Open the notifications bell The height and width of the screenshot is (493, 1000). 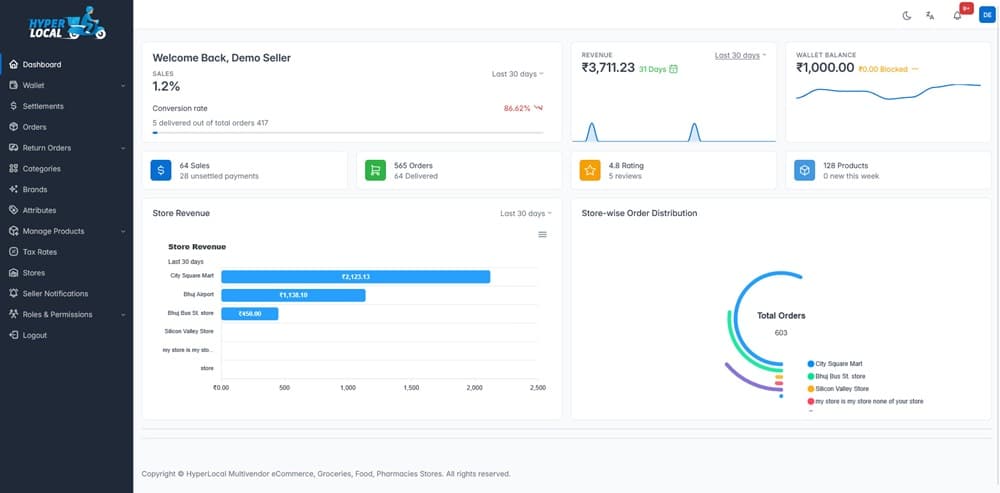(958, 15)
